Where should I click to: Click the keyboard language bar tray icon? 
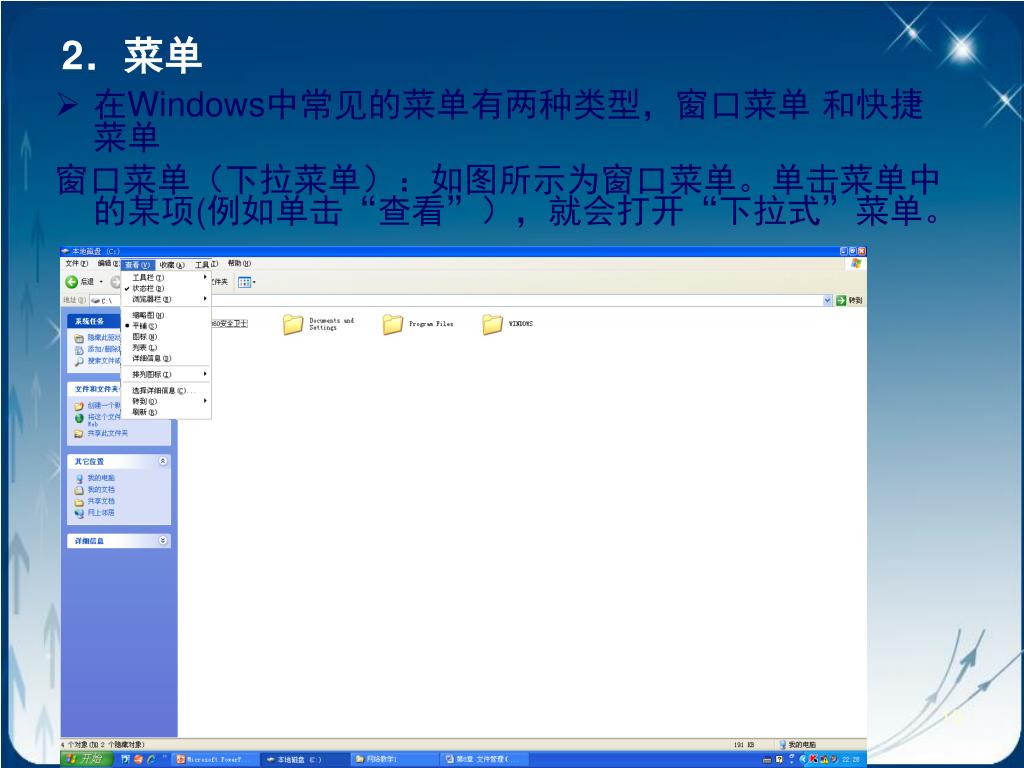(x=768, y=760)
